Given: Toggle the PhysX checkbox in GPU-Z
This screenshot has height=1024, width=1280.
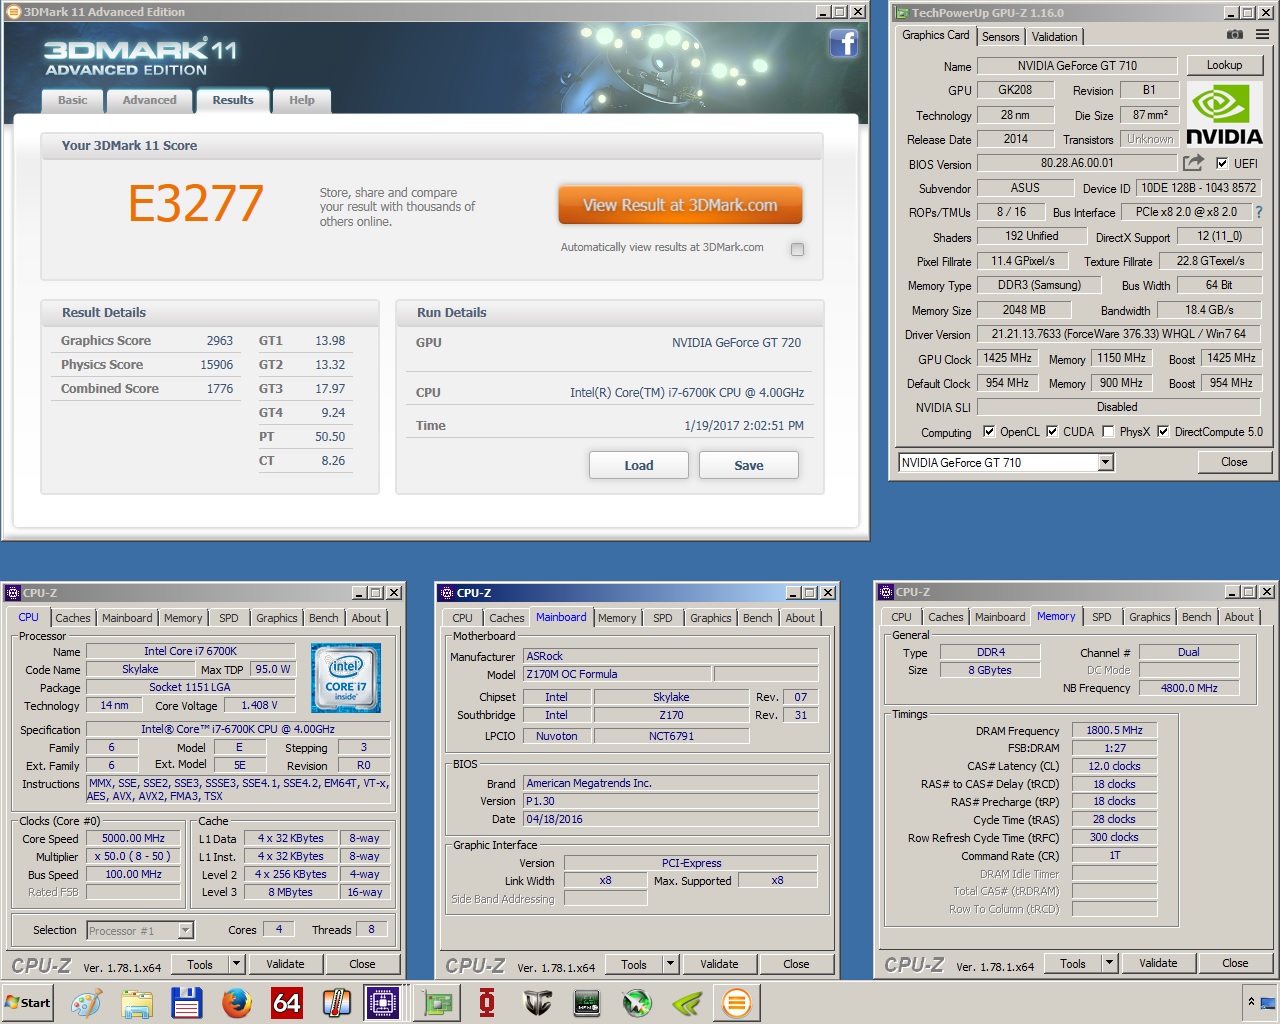Looking at the screenshot, I should pos(1108,432).
